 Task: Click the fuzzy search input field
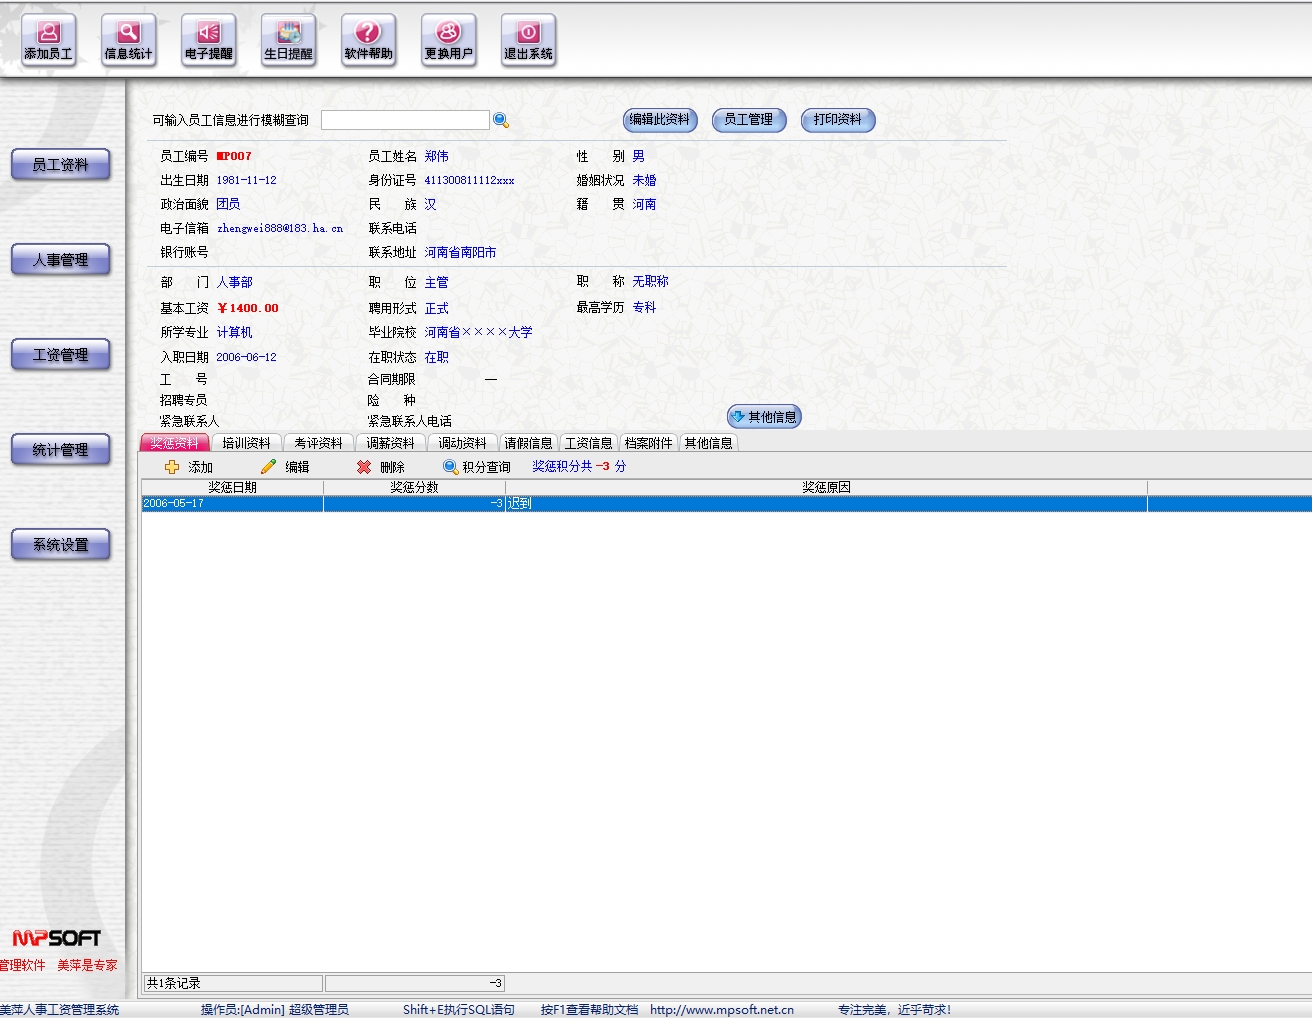(x=405, y=120)
